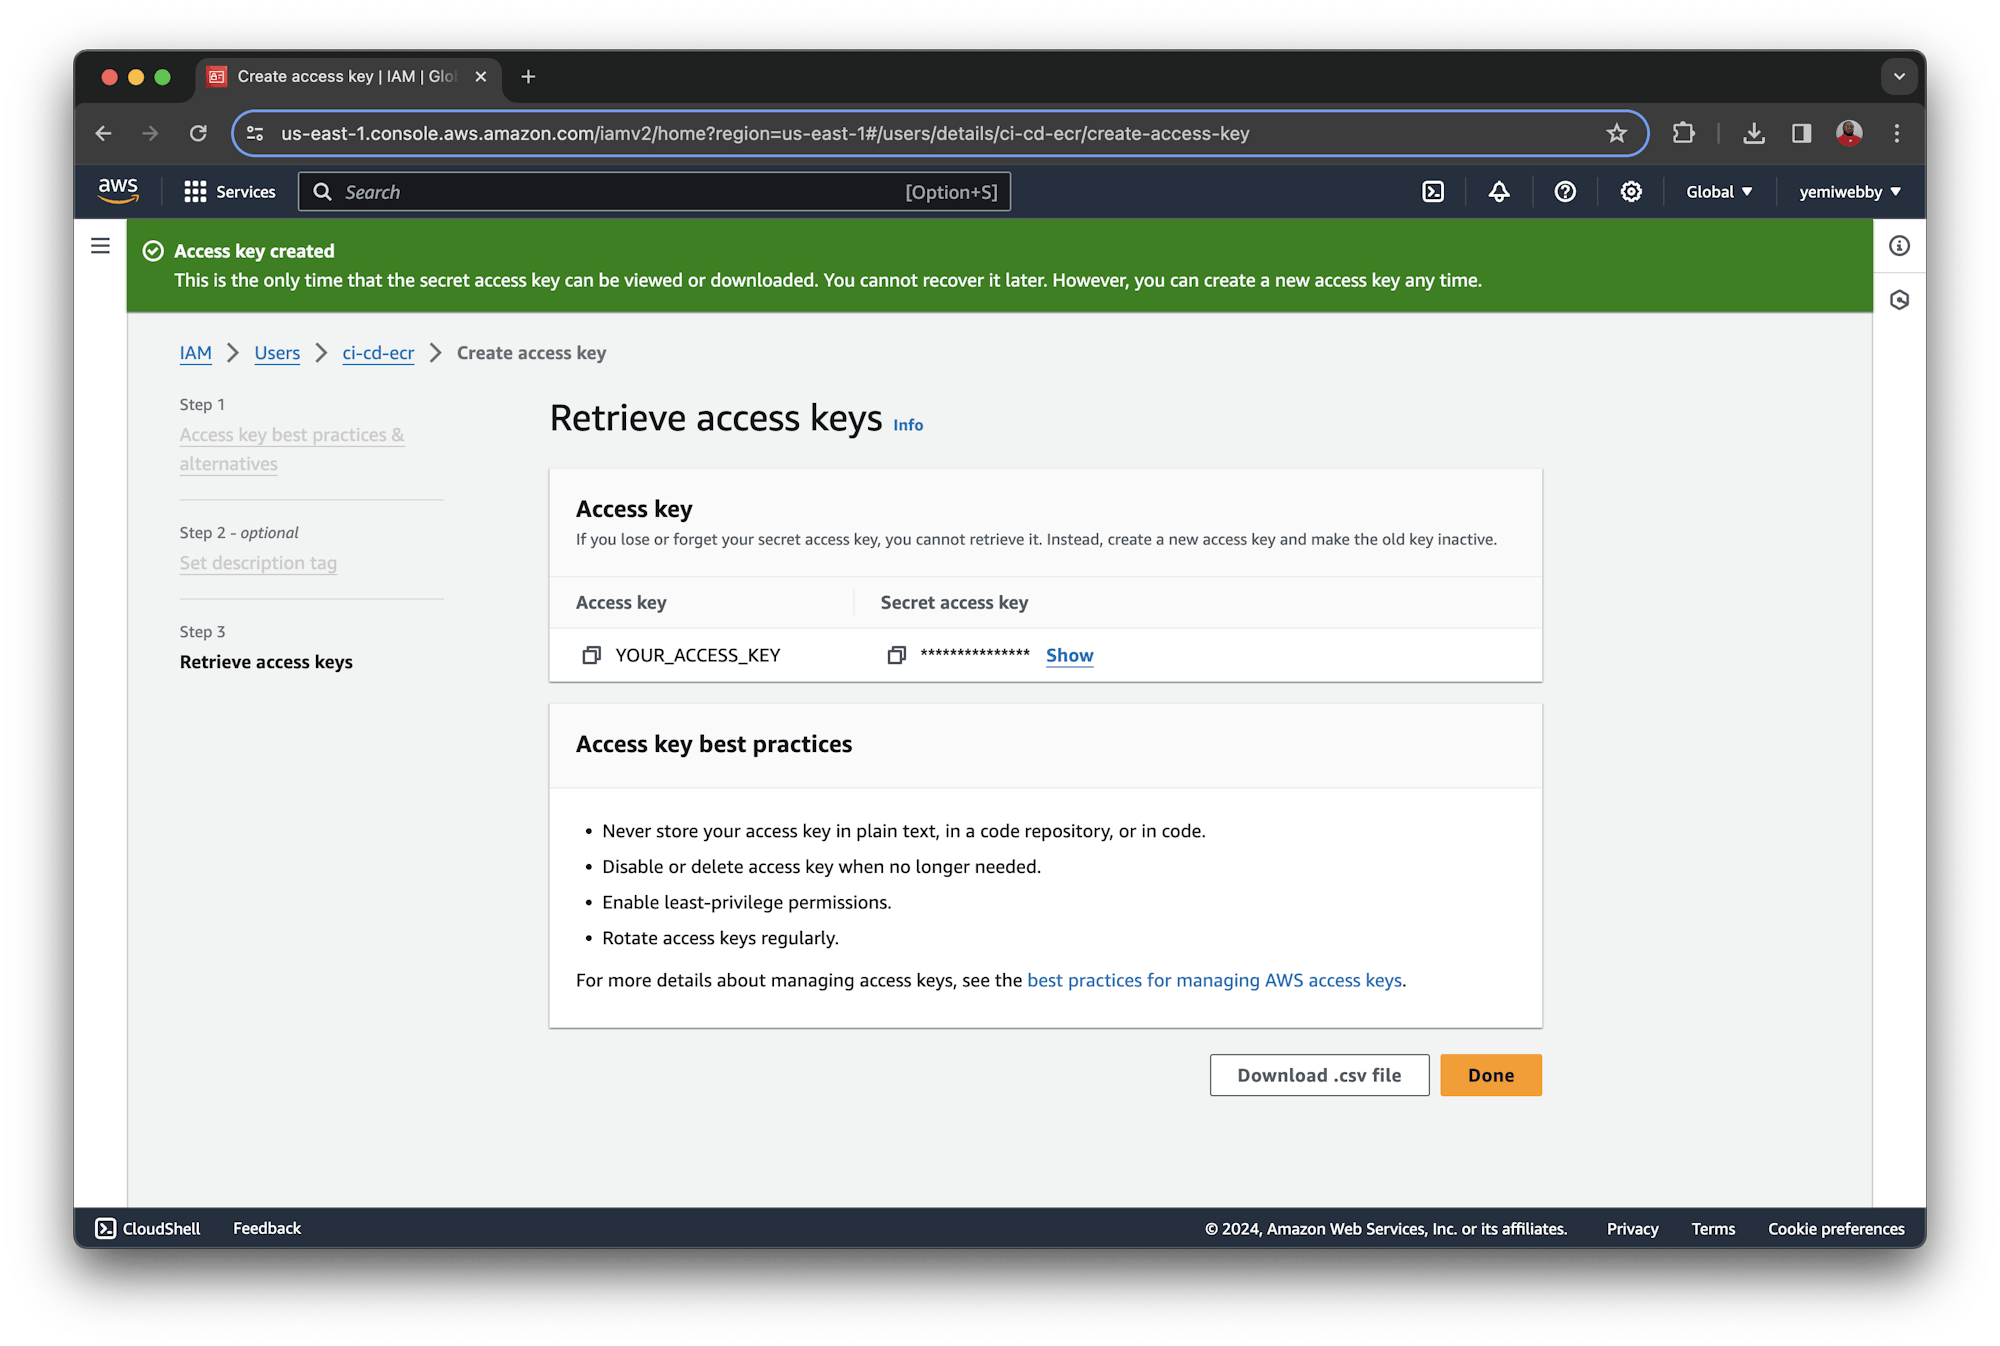The image size is (2000, 1346).
Task: Open CloudShell terminal icon in the navigation bar
Action: [x=1432, y=191]
